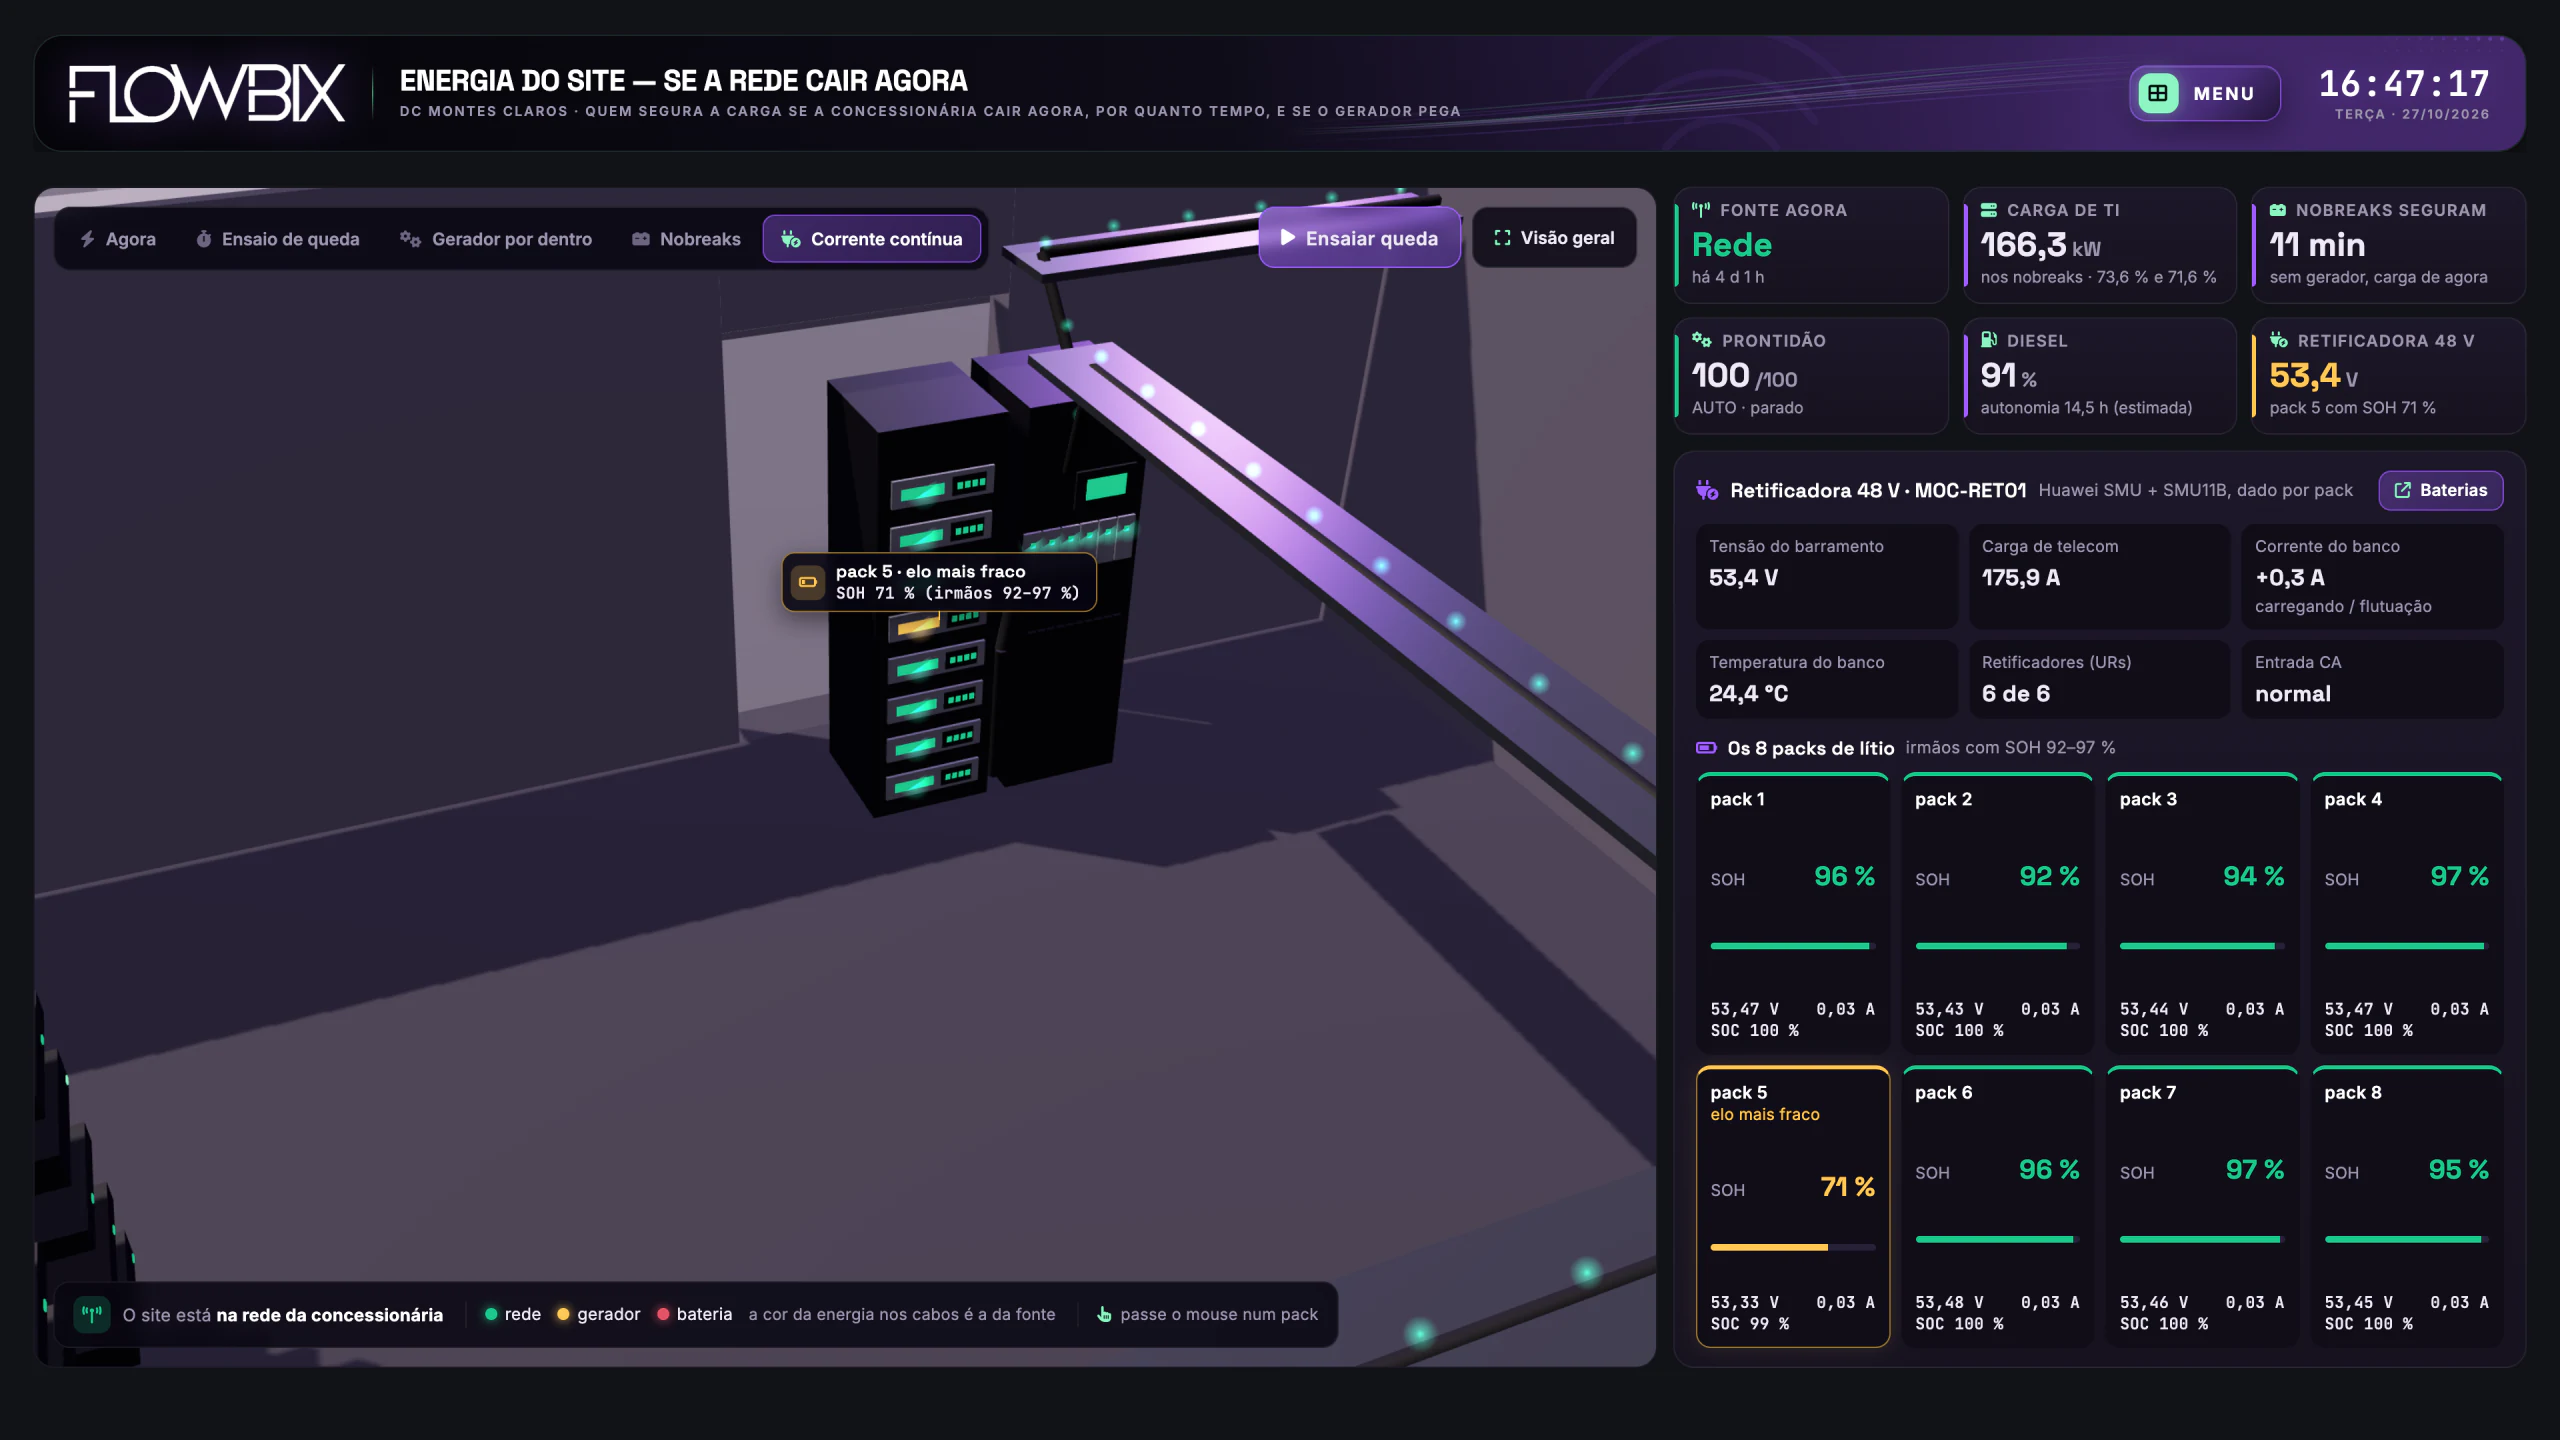The width and height of the screenshot is (2560, 1440).
Task: Click the green antenna icon in status bar
Action: tap(92, 1314)
